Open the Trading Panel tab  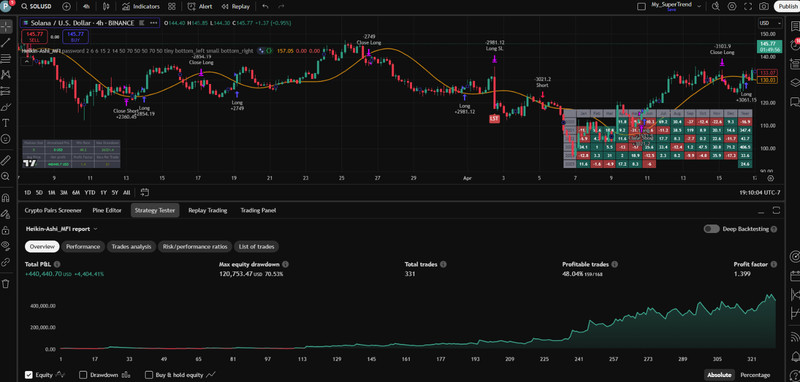pyautogui.click(x=258, y=210)
